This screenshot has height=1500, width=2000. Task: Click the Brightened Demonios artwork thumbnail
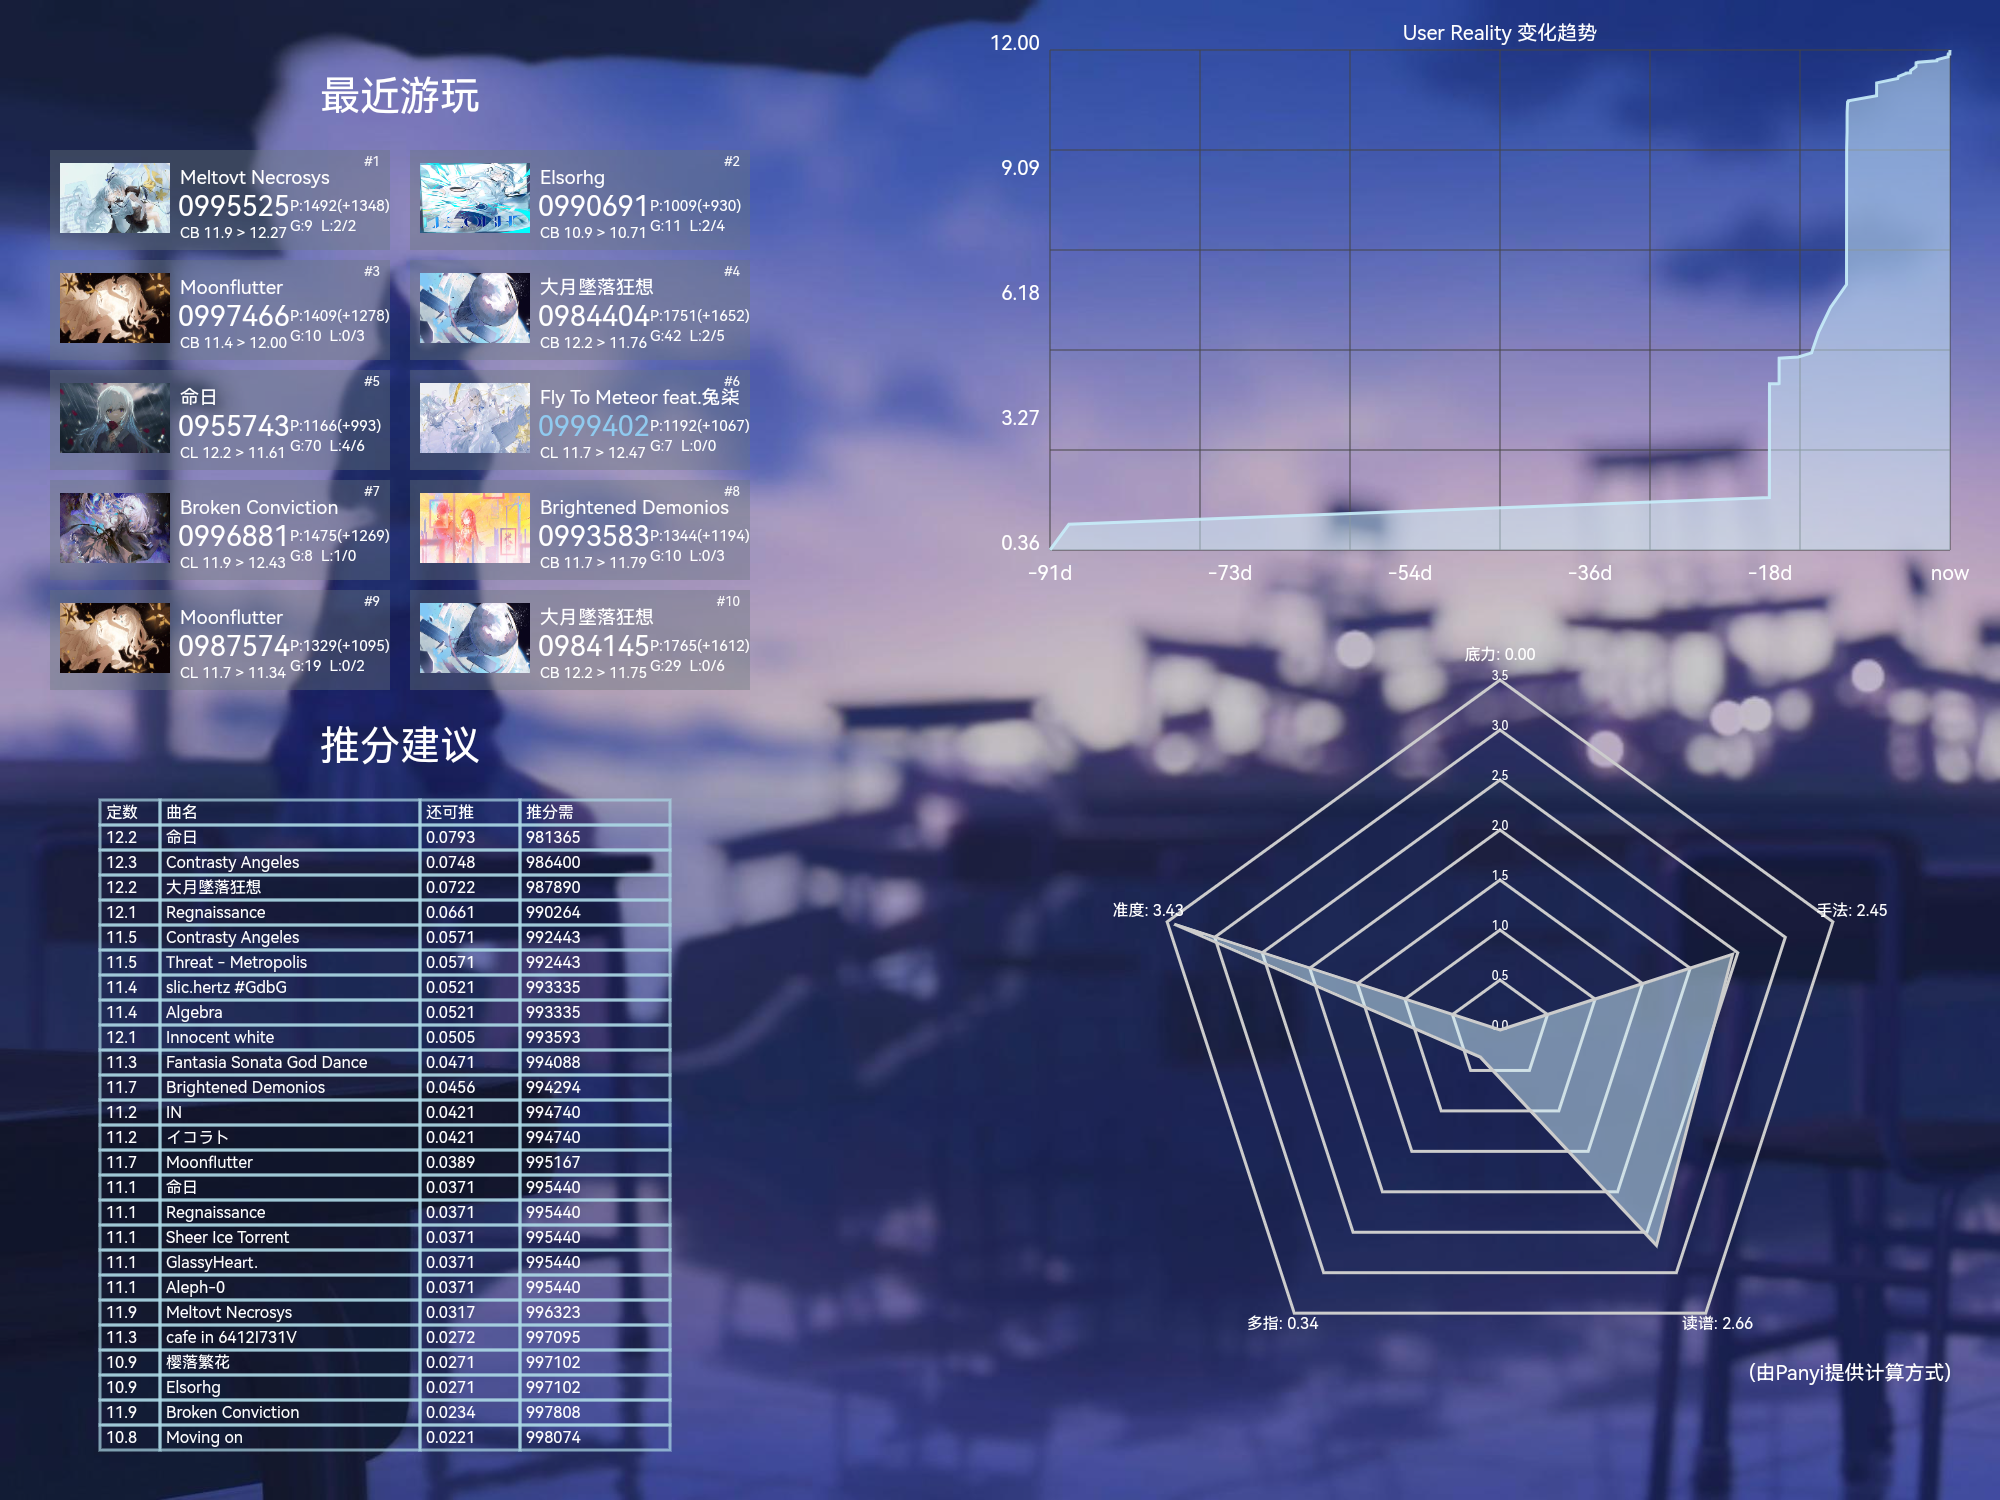[474, 528]
